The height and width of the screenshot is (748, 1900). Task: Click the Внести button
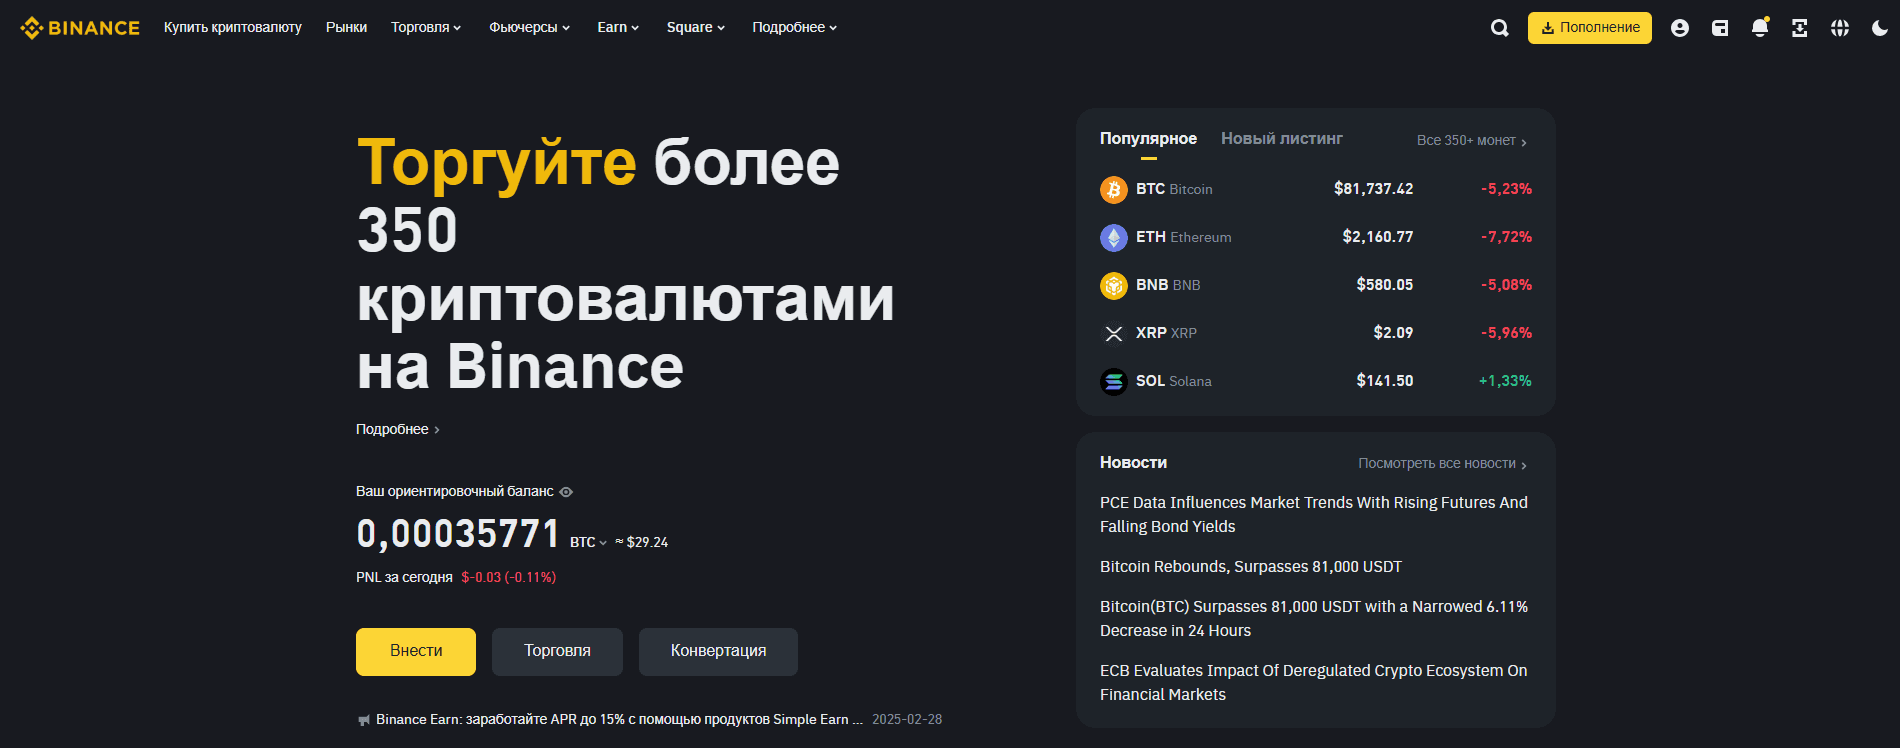click(x=416, y=652)
